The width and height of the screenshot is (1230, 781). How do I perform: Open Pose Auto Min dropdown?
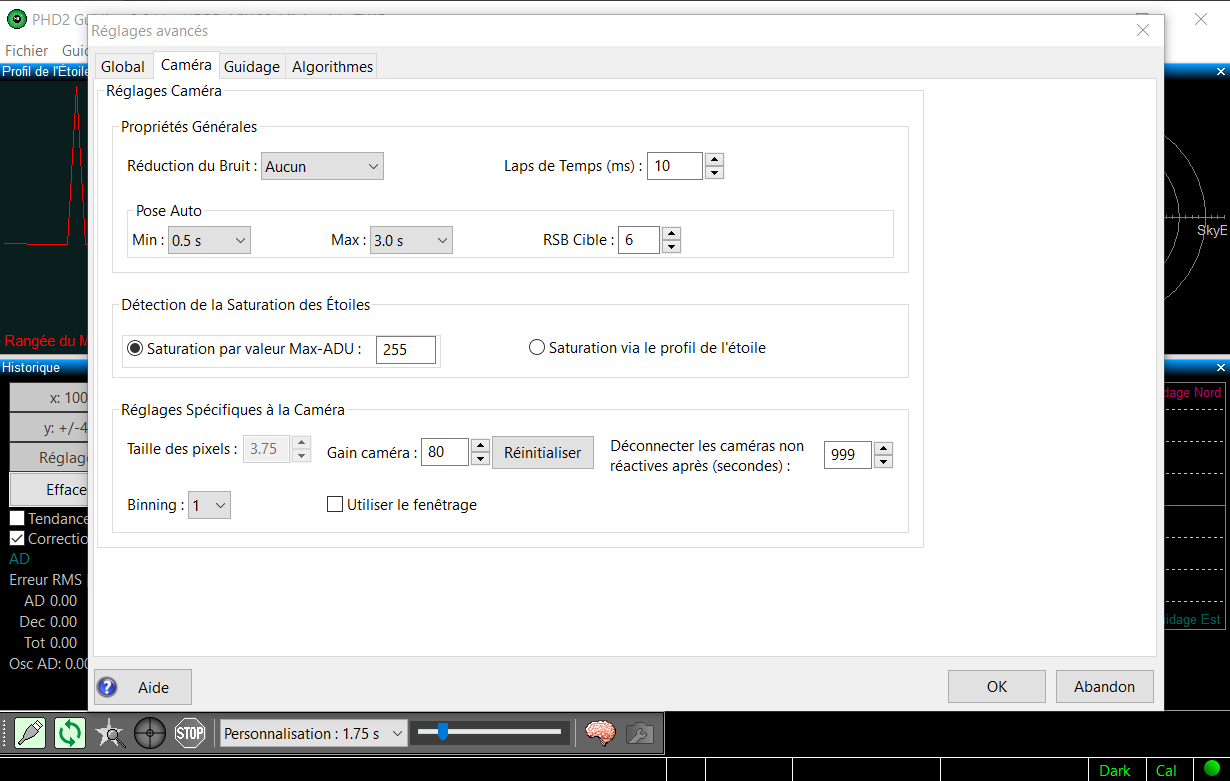coord(209,240)
